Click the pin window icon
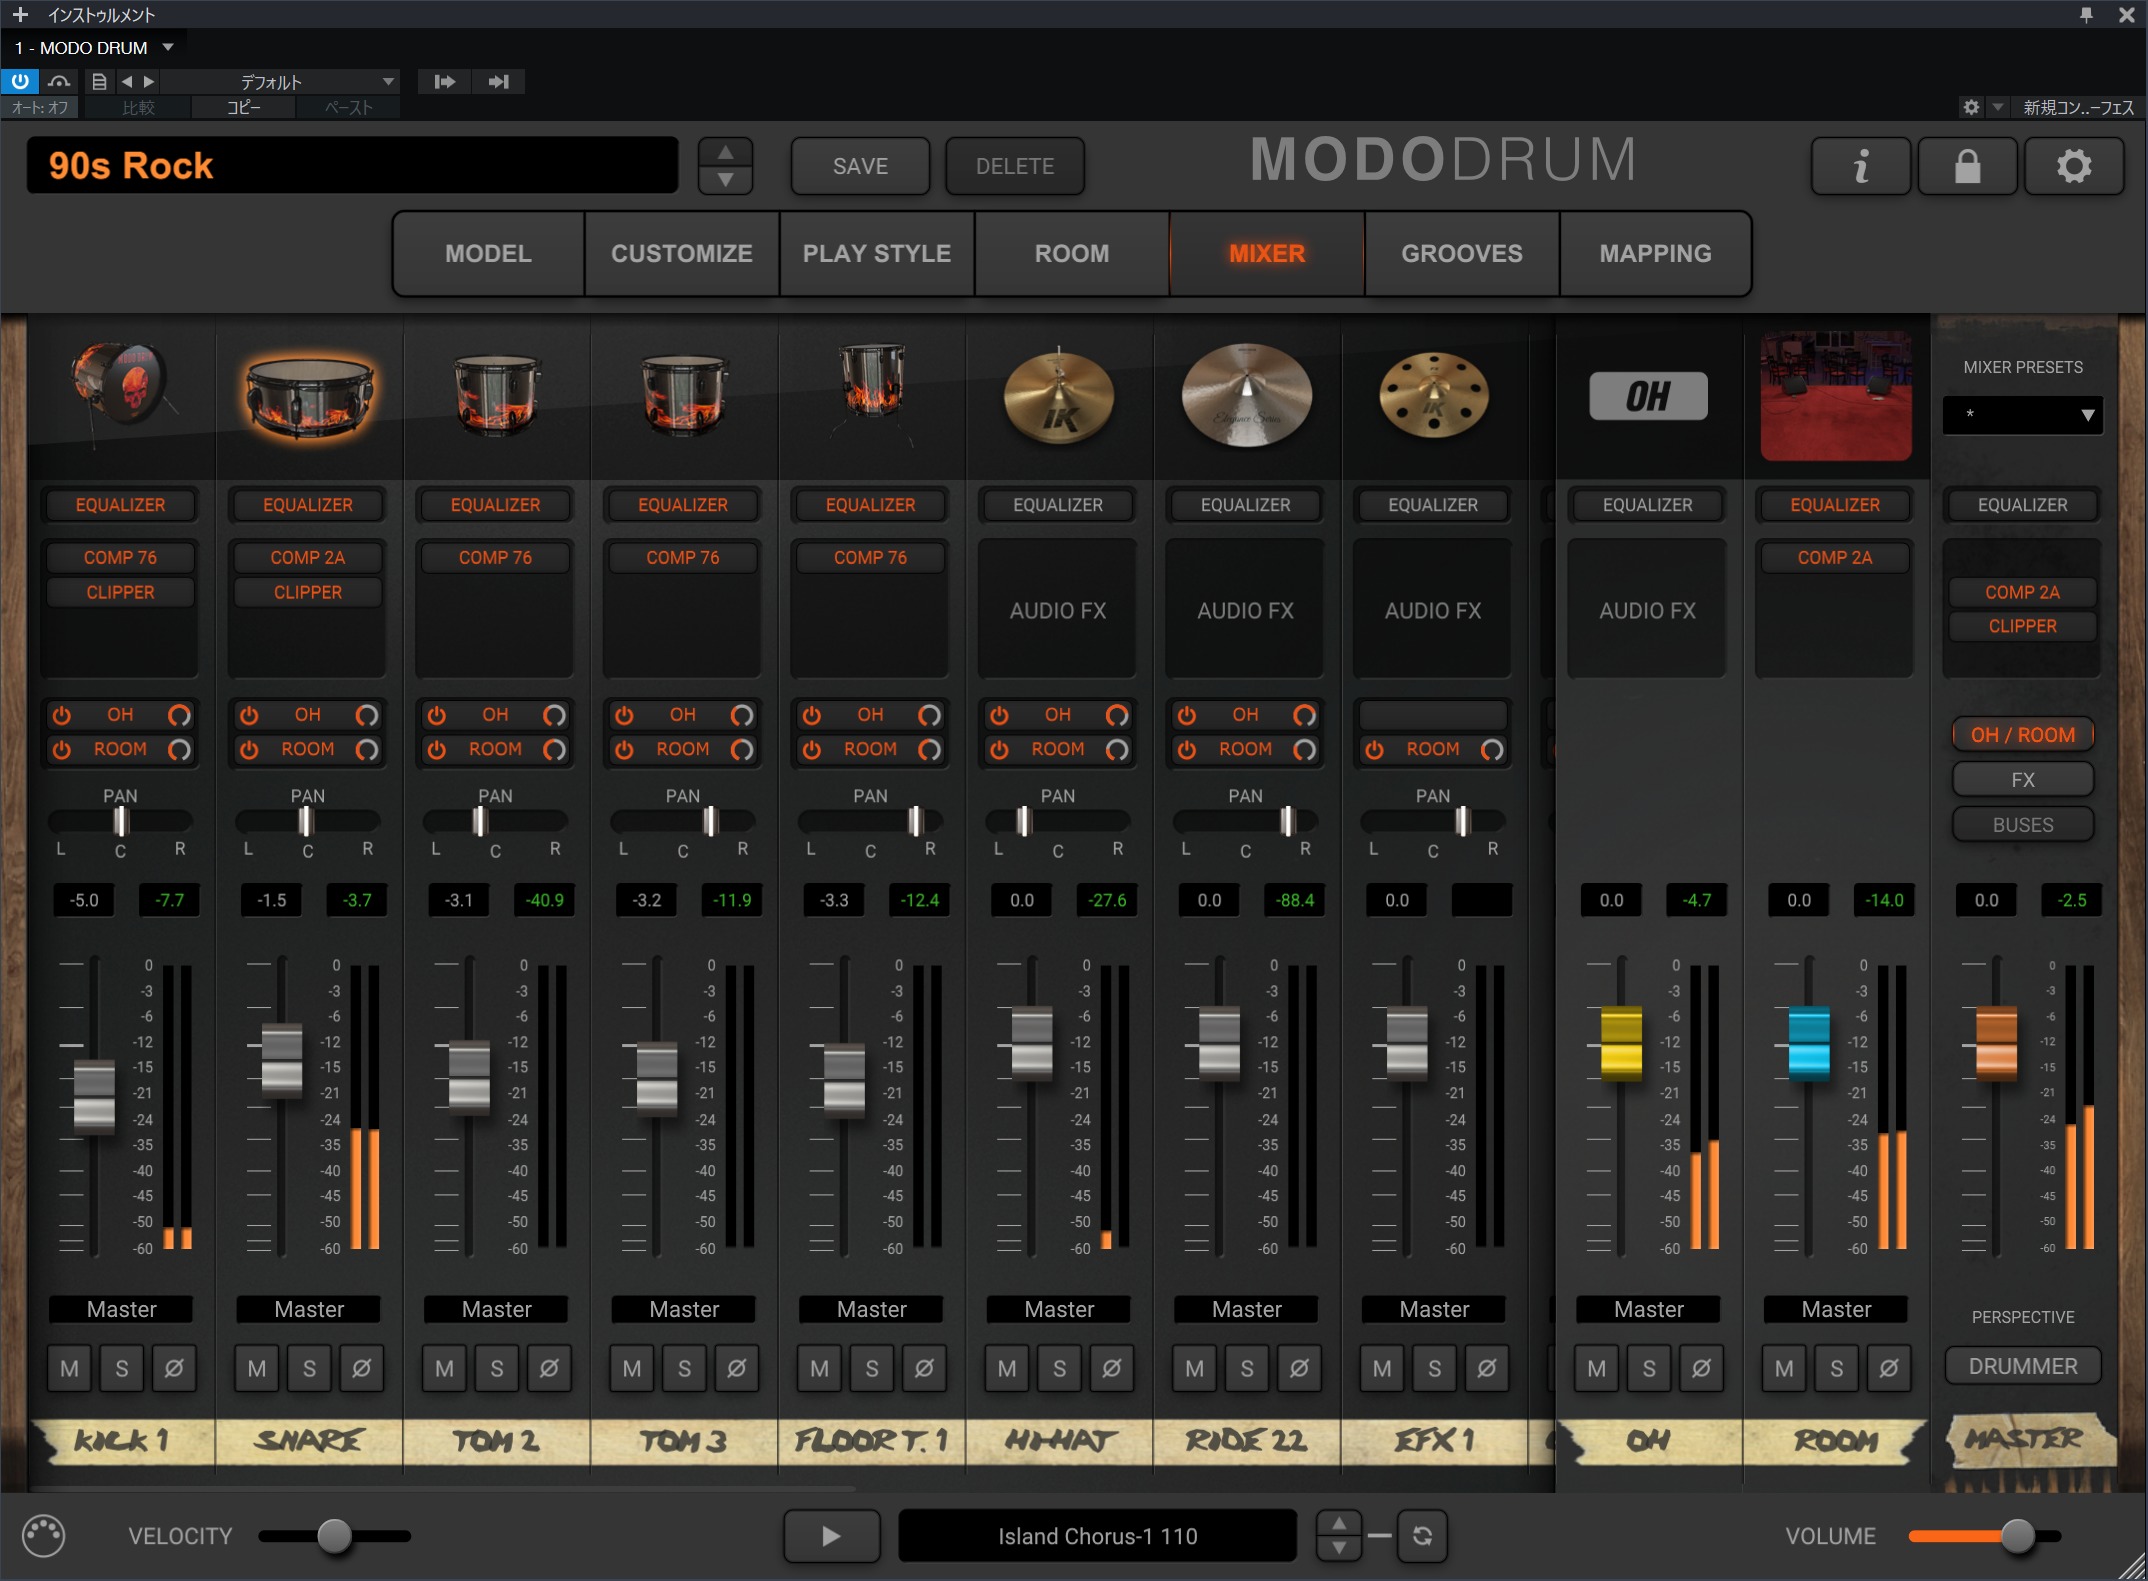2148x1581 pixels. pos(2086,15)
